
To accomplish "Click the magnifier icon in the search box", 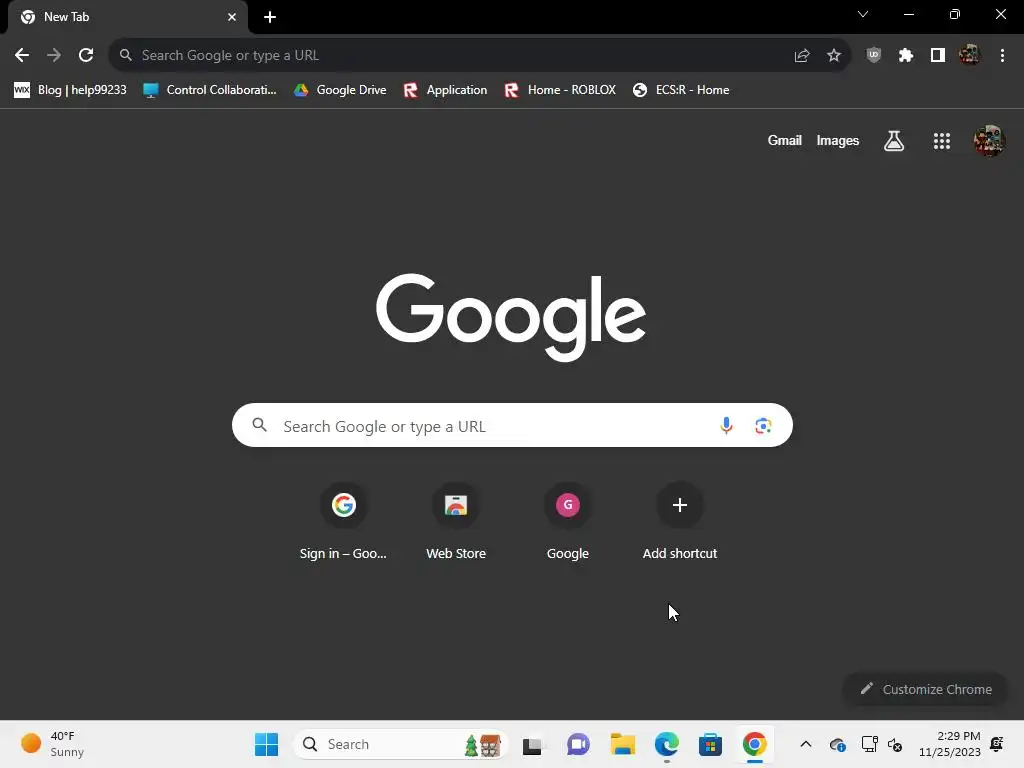I will (259, 425).
